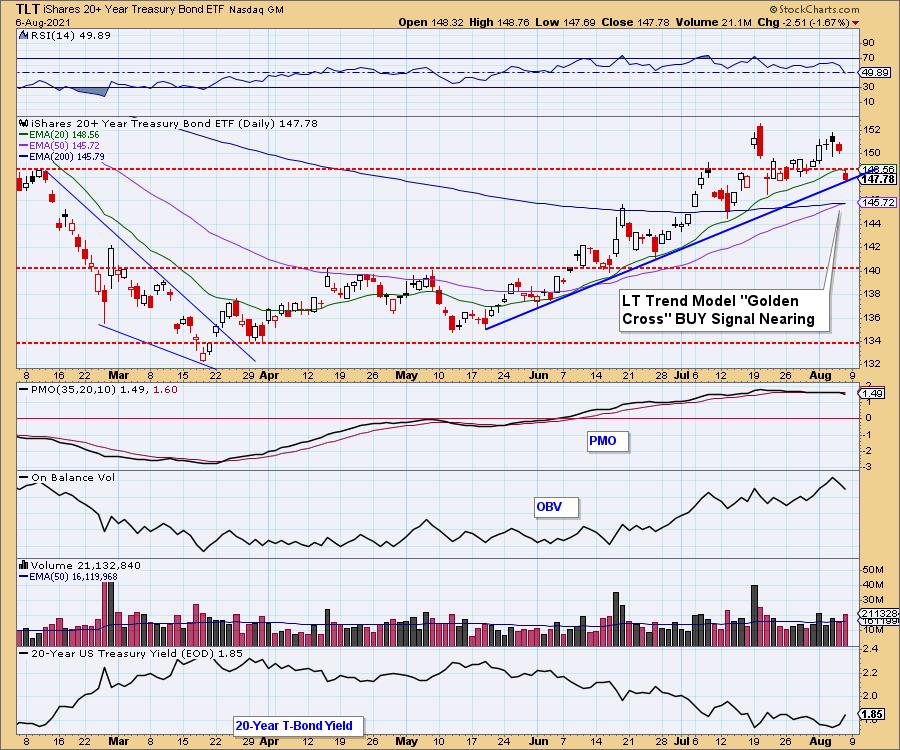Image resolution: width=900 pixels, height=750 pixels.
Task: Click the 2.2 yield axis label
Action: (x=870, y=673)
